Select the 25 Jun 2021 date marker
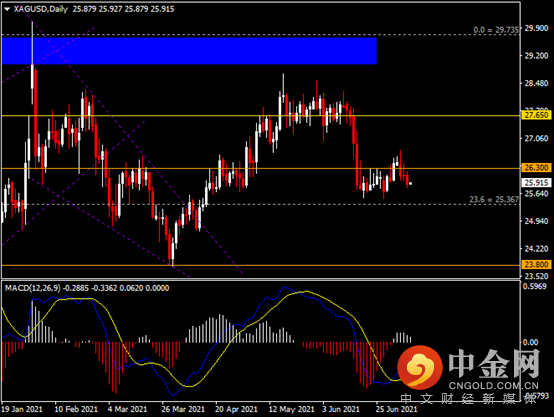The width and height of the screenshot is (554, 417). point(396,409)
